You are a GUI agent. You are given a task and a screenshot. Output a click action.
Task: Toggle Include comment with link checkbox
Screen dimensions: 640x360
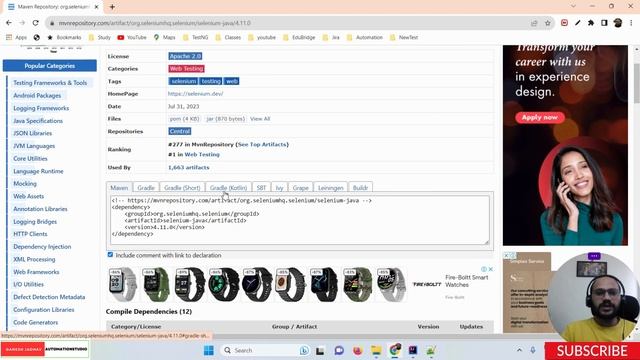coord(110,255)
